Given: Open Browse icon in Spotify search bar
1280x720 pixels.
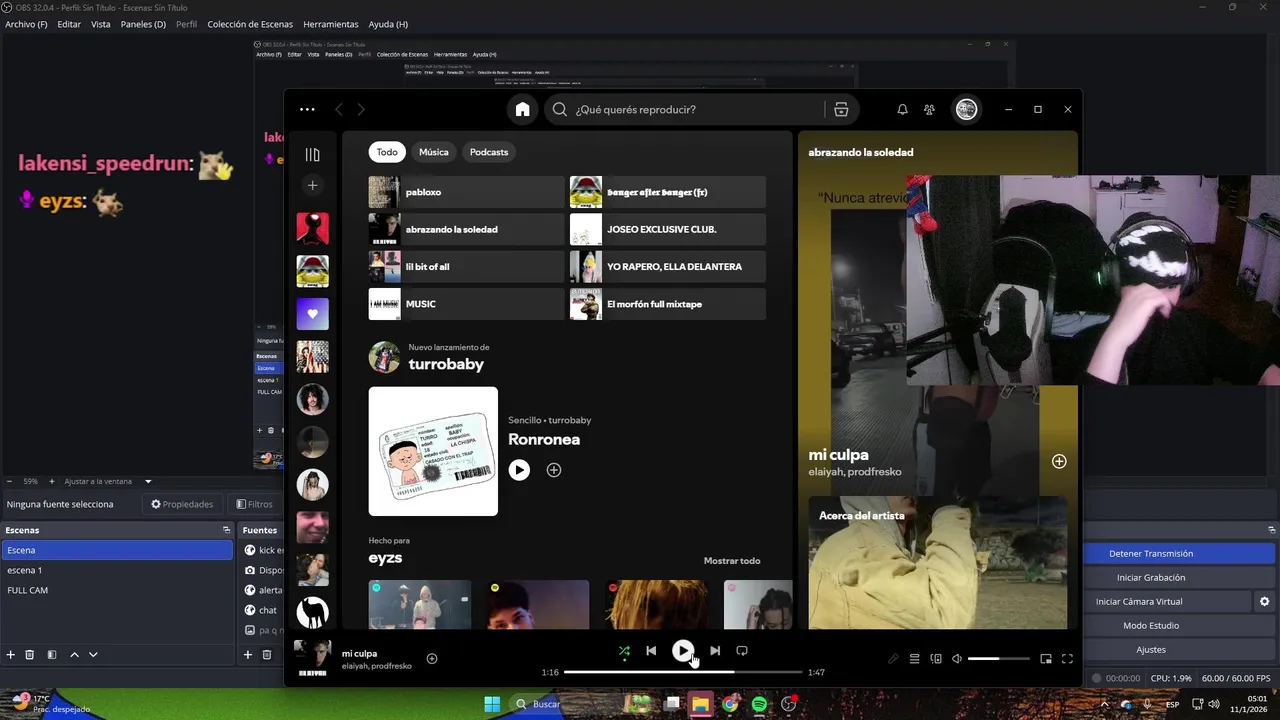Looking at the screenshot, I should [x=841, y=110].
